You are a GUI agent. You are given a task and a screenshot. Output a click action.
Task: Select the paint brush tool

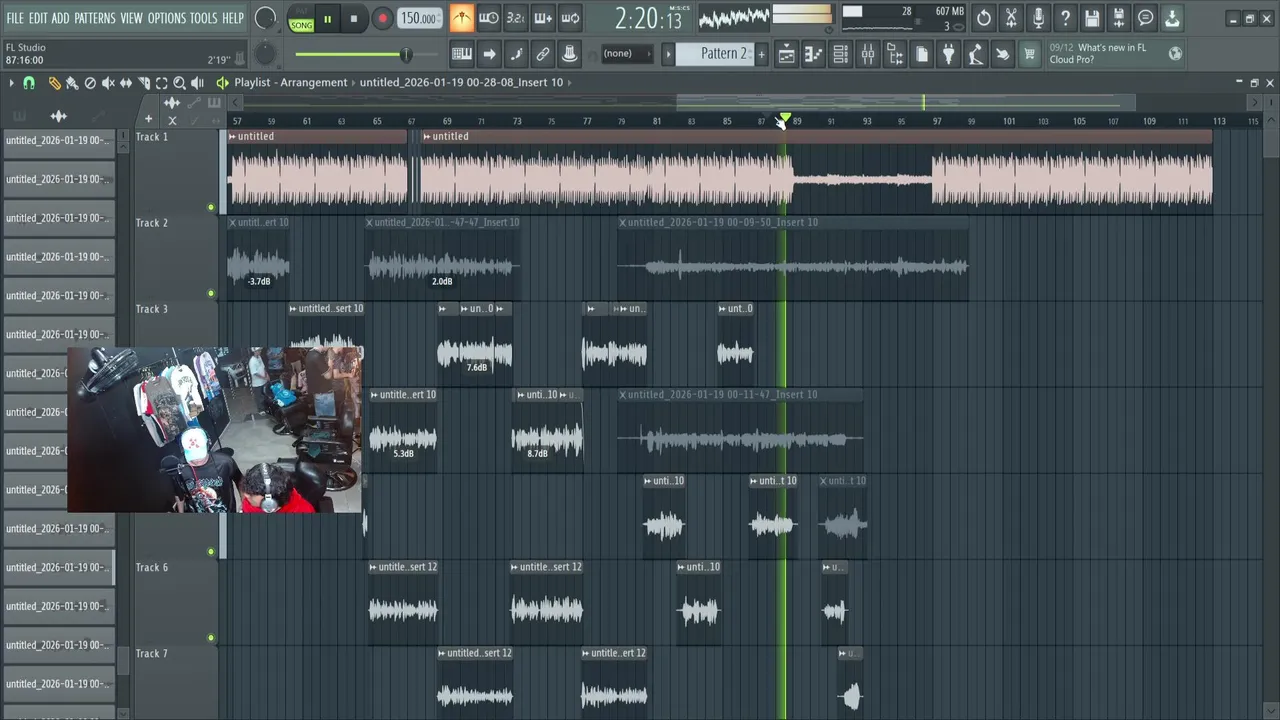(x=72, y=83)
